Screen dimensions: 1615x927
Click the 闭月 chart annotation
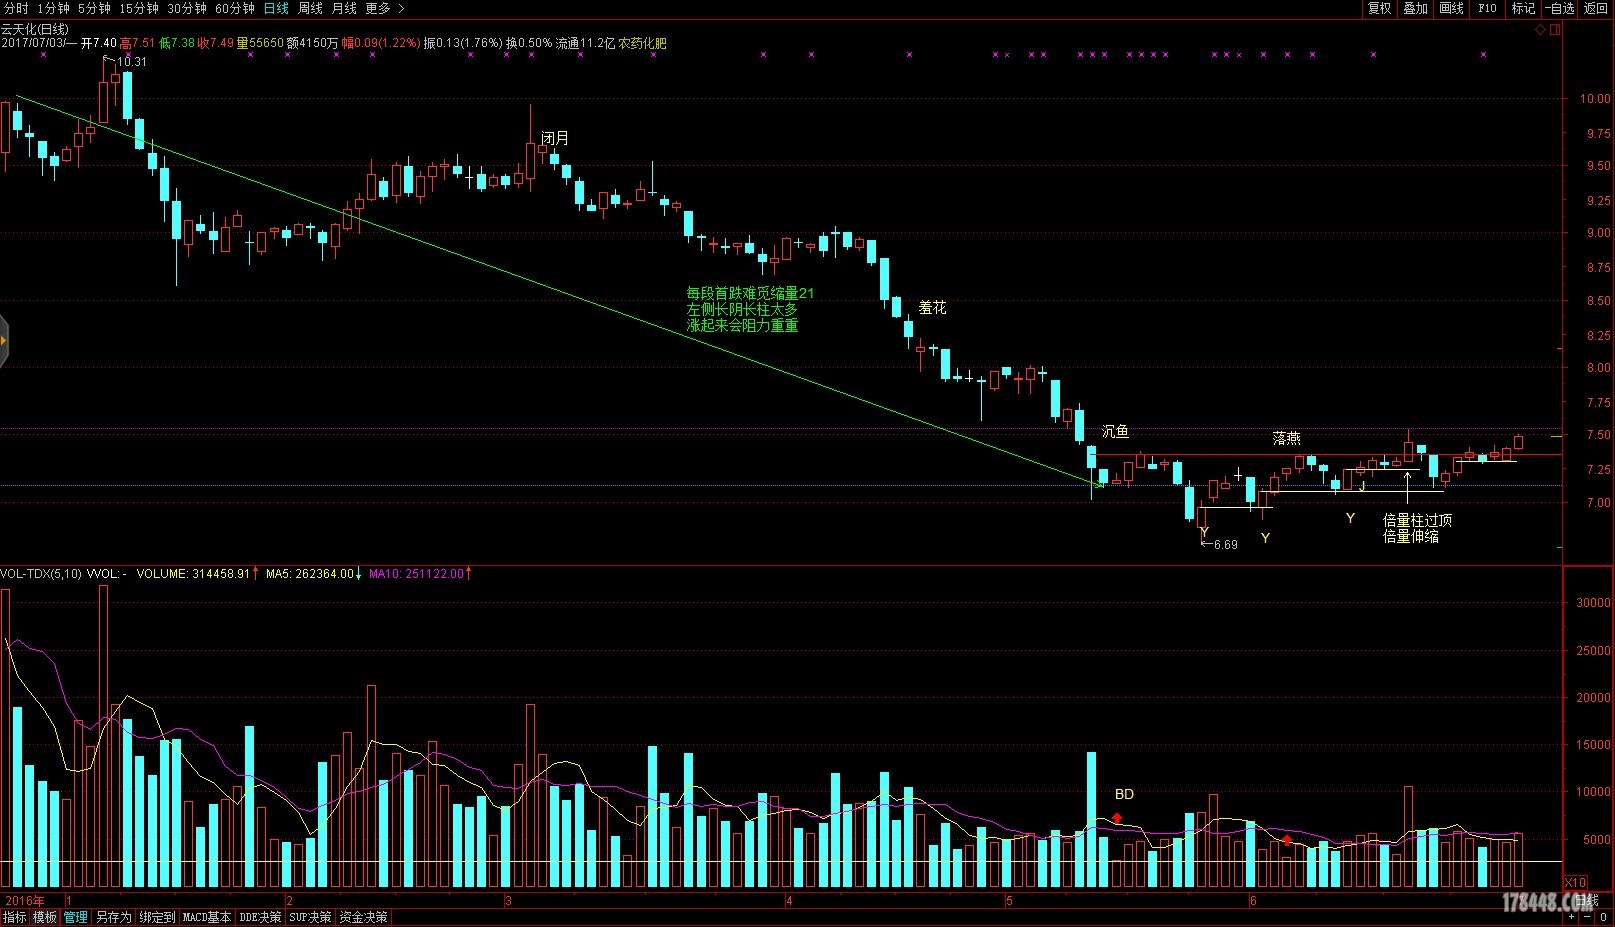(555, 138)
